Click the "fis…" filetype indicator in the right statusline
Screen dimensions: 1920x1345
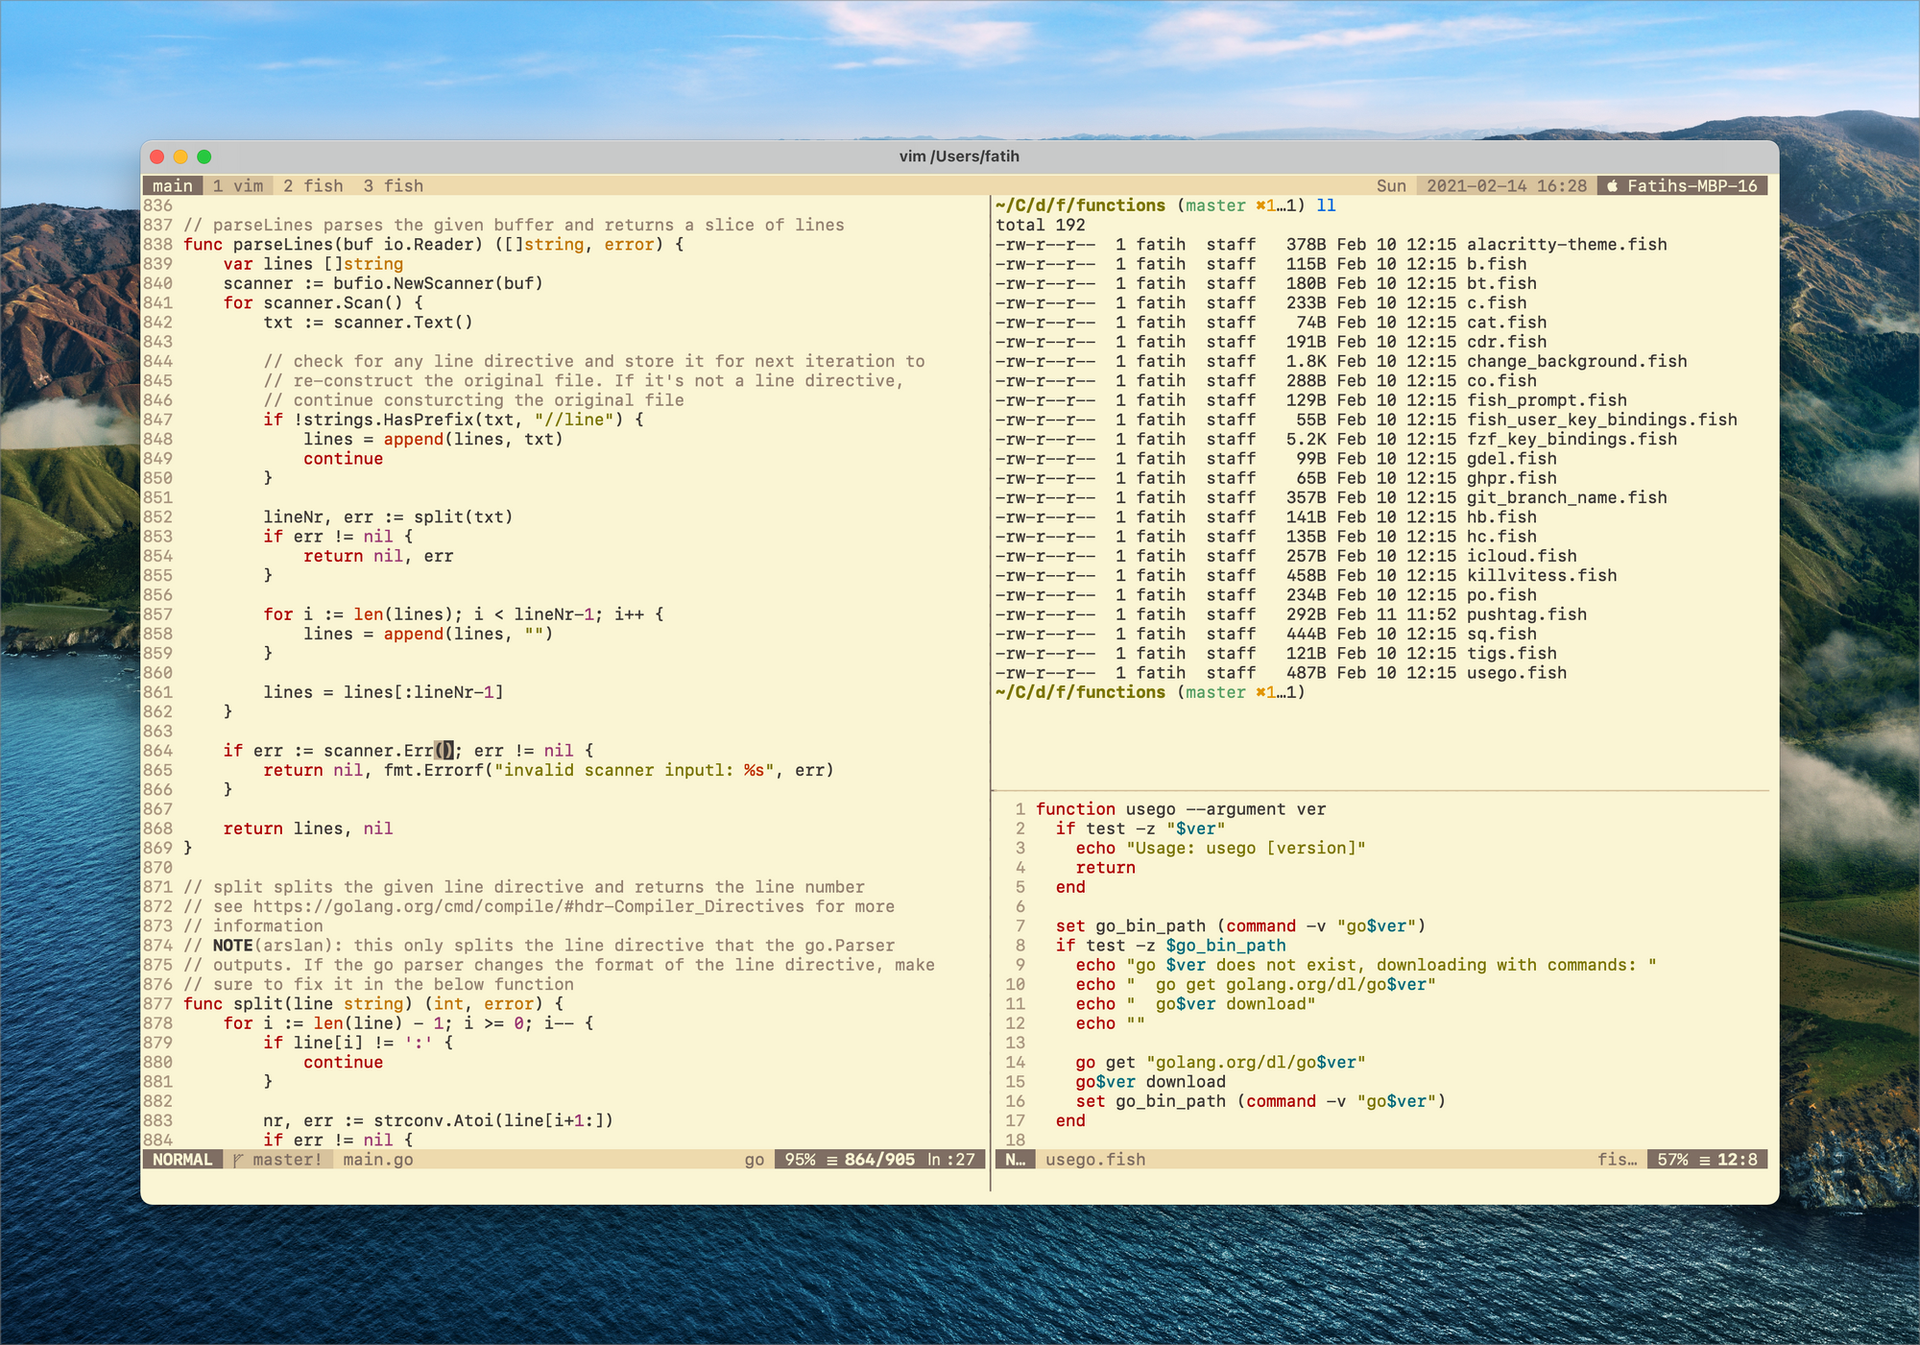point(1618,1159)
